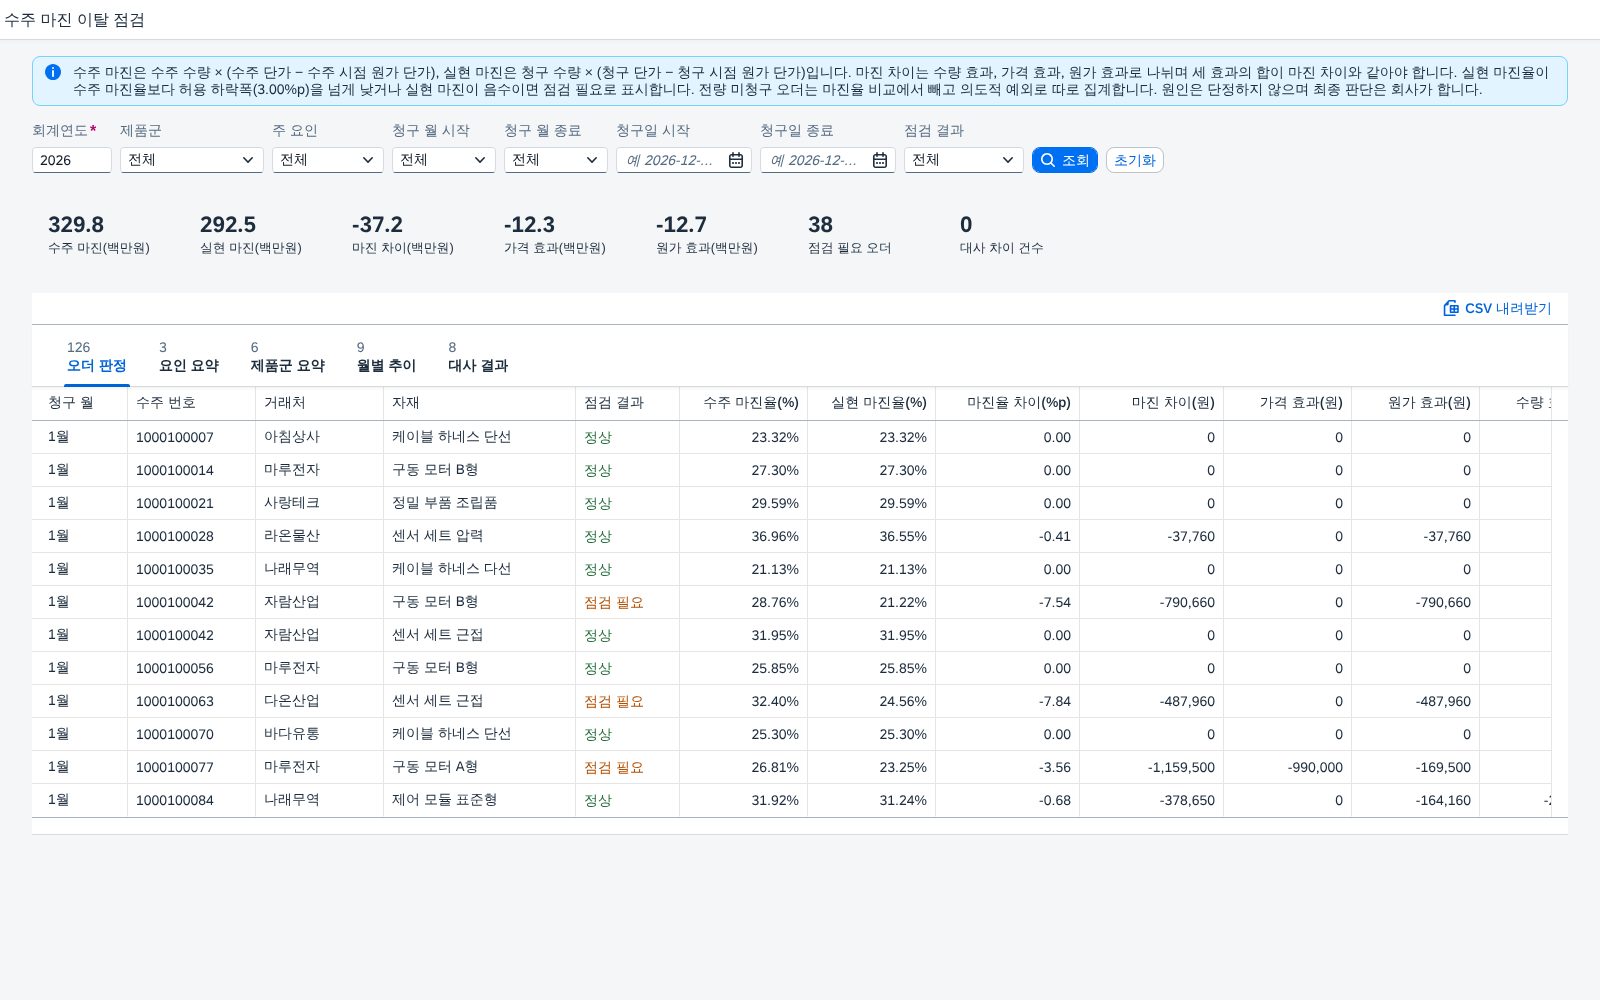Click the 실현 마진율(%) column header
Image resolution: width=1600 pixels, height=1000 pixels.
pyautogui.click(x=872, y=403)
